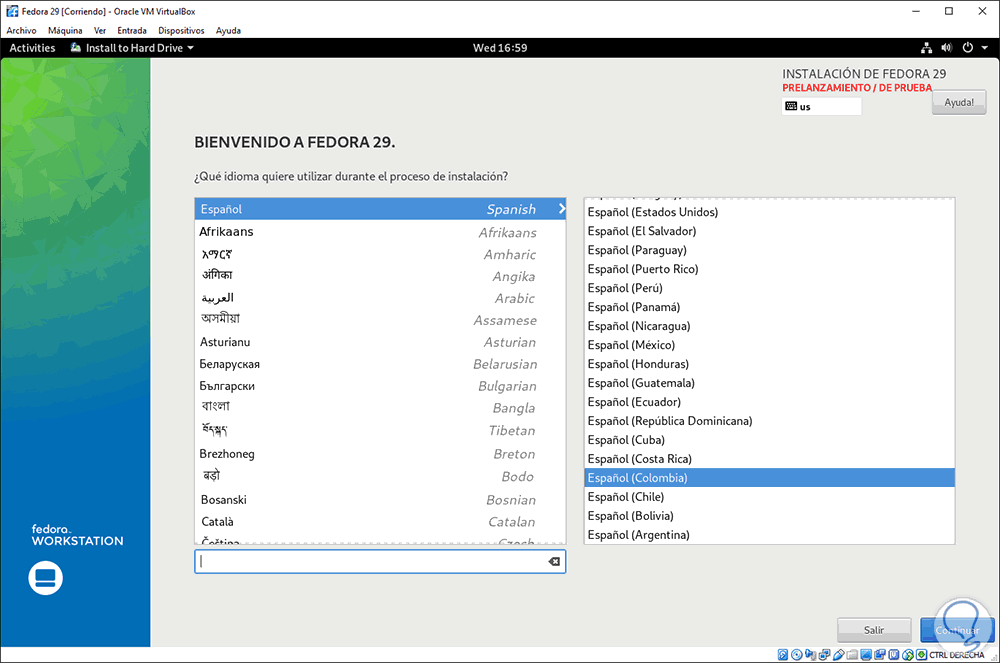
Task: Select the Bangla language row
Action: coord(380,408)
